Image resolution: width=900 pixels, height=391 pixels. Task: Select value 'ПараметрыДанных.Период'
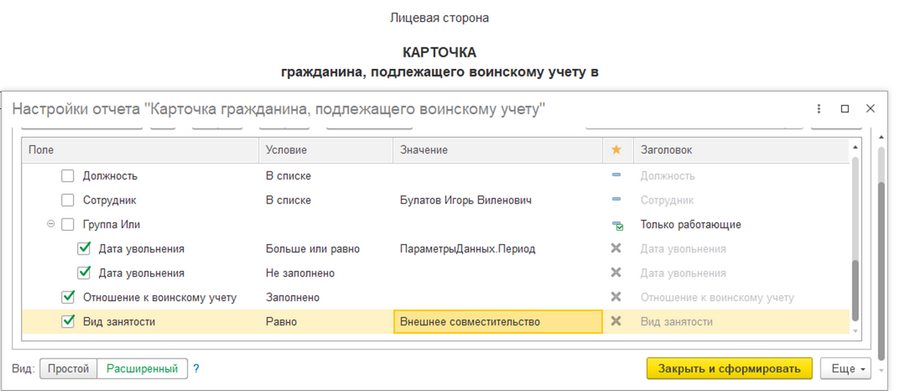(467, 249)
